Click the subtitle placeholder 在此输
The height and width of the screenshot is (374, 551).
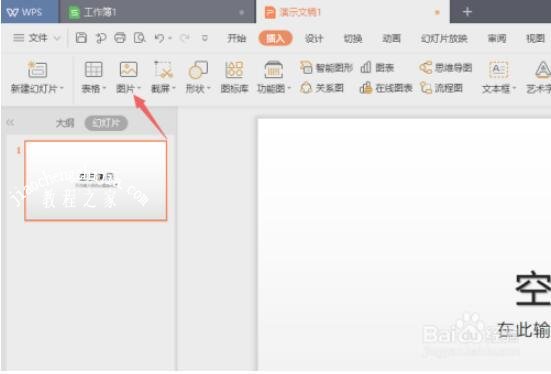(x=524, y=330)
